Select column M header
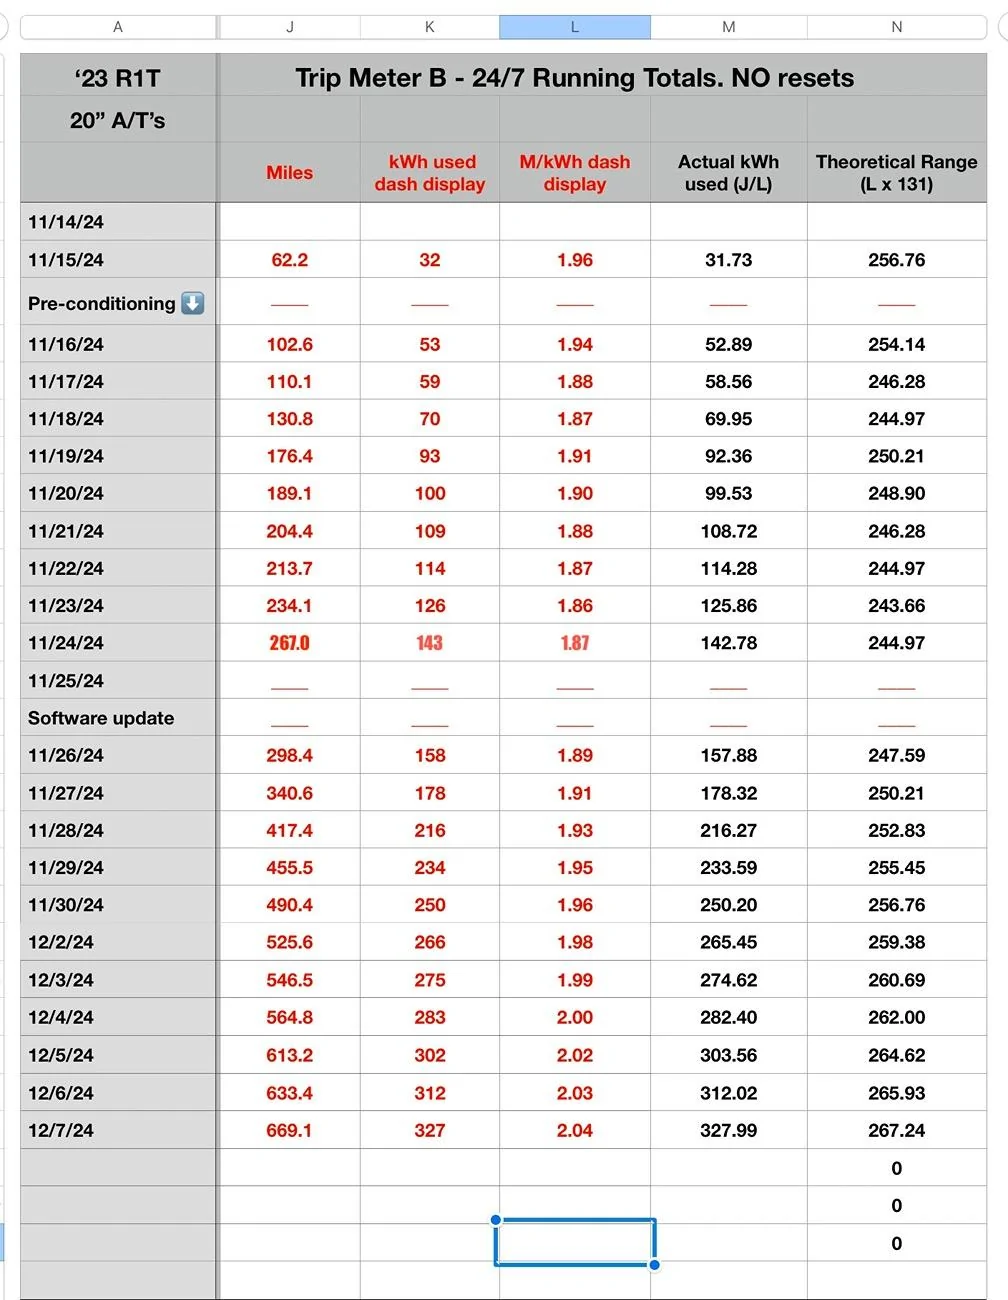Viewport: 1008px width, 1300px height. (729, 27)
